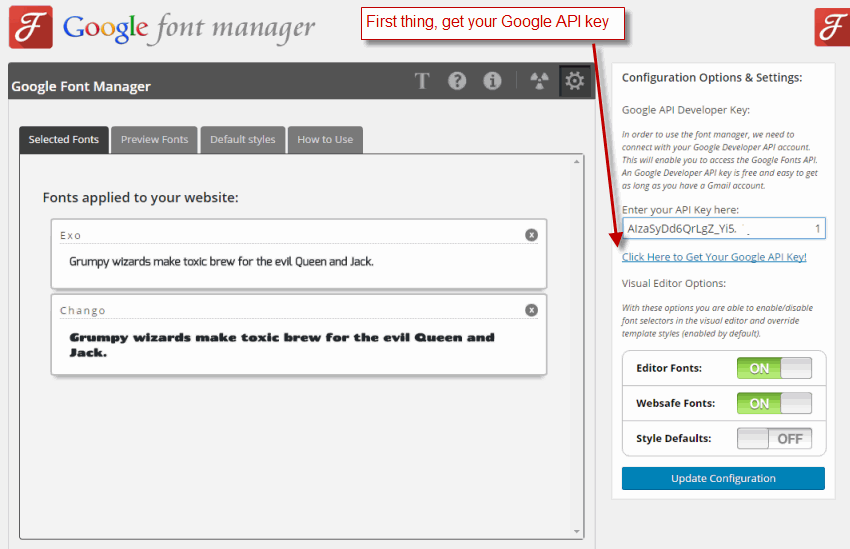This screenshot has width=850, height=549.
Task: Toggle the Websafe Fonts switch
Action: coord(774,403)
